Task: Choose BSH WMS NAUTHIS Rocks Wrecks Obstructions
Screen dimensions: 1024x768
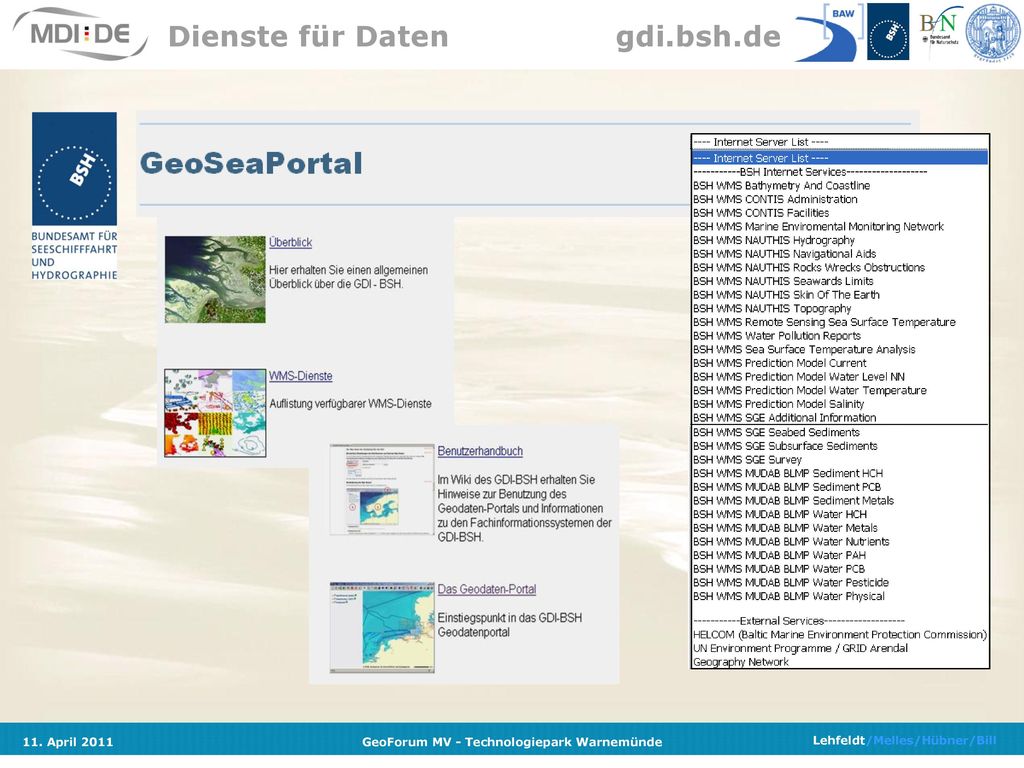Action: click(x=840, y=268)
